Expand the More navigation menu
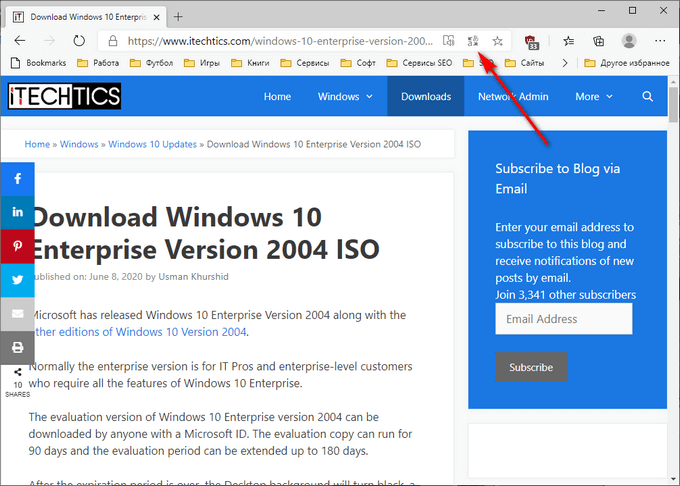 tap(594, 96)
